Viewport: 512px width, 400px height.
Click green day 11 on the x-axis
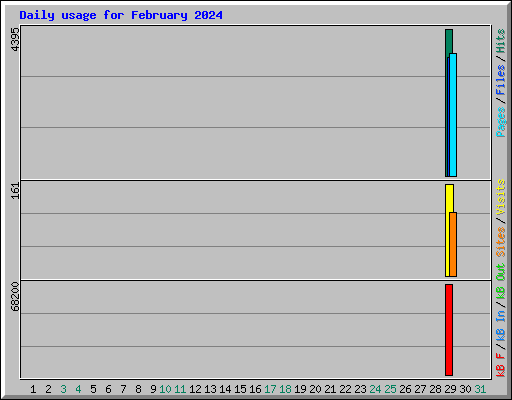point(180,389)
